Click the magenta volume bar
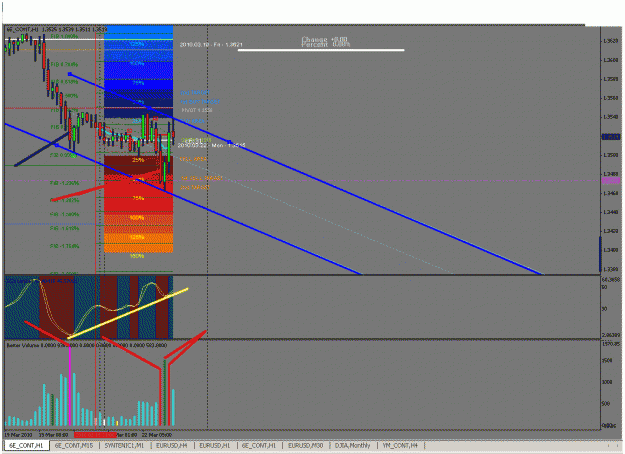The image size is (625, 454). pos(70,386)
